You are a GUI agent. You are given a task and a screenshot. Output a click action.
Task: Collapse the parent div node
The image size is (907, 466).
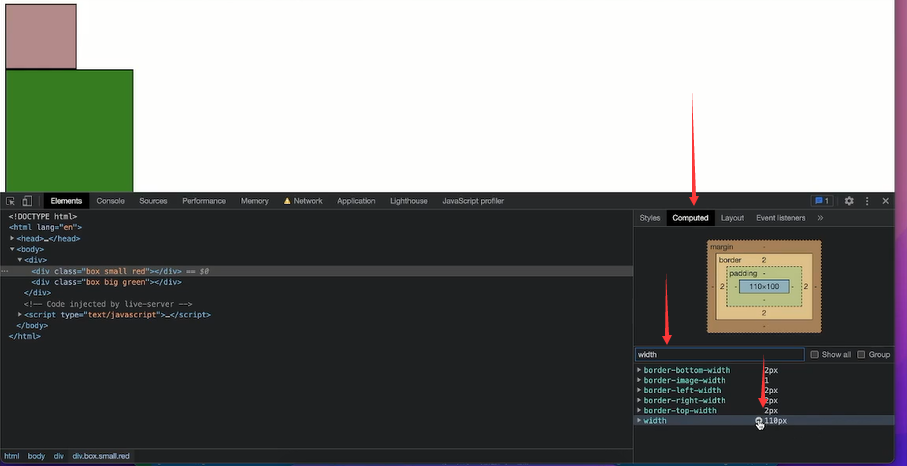tap(20, 260)
